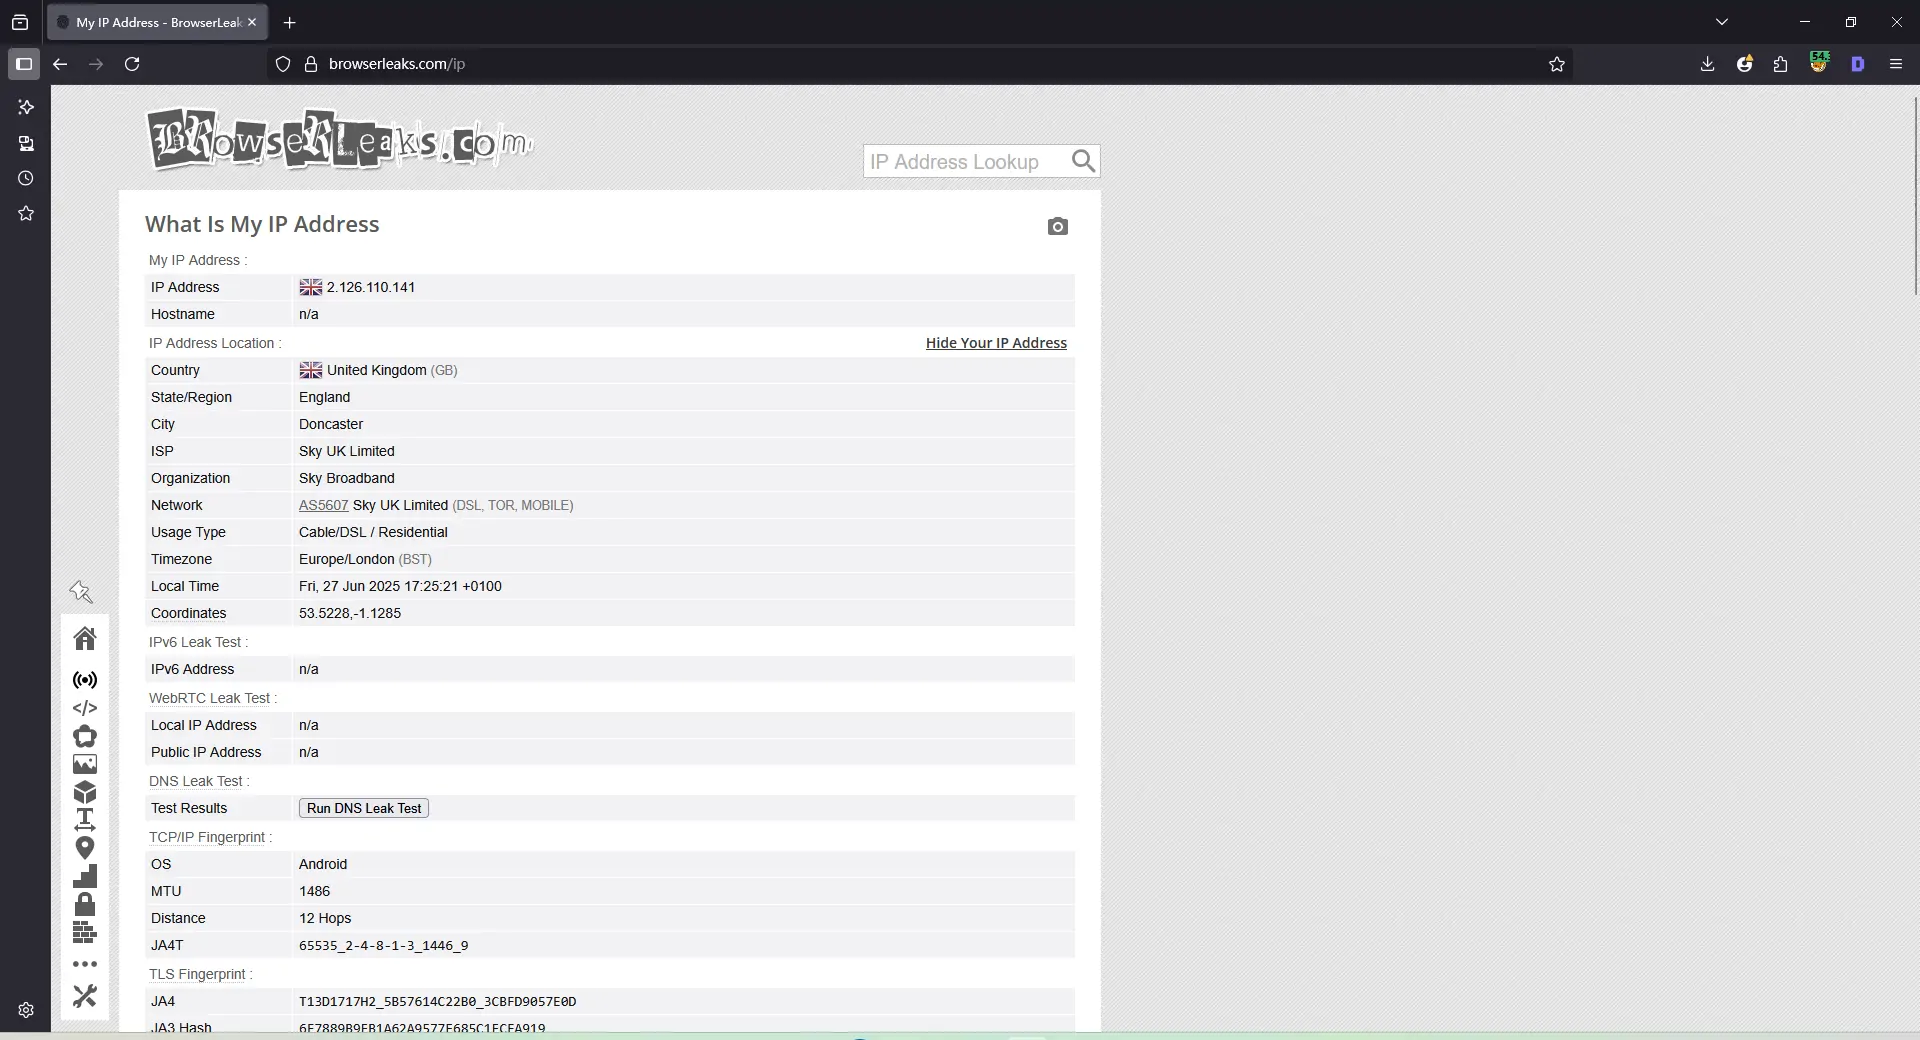Reload the current page
The width and height of the screenshot is (1920, 1040).
[x=132, y=64]
